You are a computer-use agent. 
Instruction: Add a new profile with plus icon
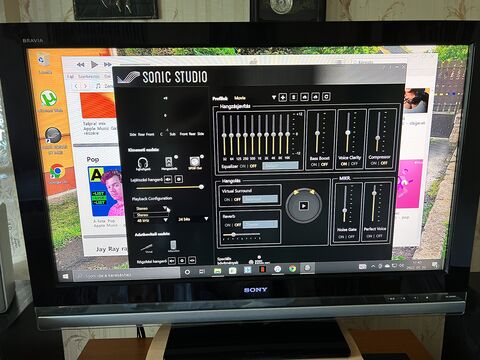coord(283,97)
